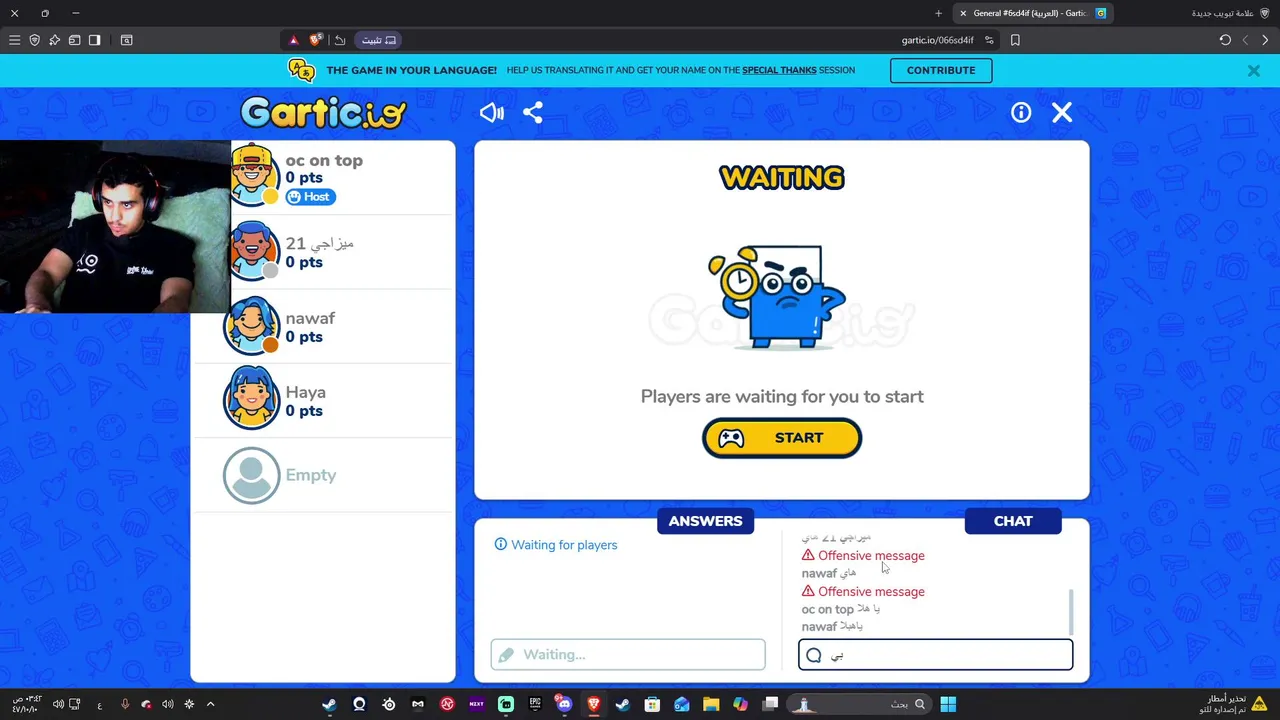Click the CONTRIBUTE button
1280x720 pixels.
coord(941,70)
